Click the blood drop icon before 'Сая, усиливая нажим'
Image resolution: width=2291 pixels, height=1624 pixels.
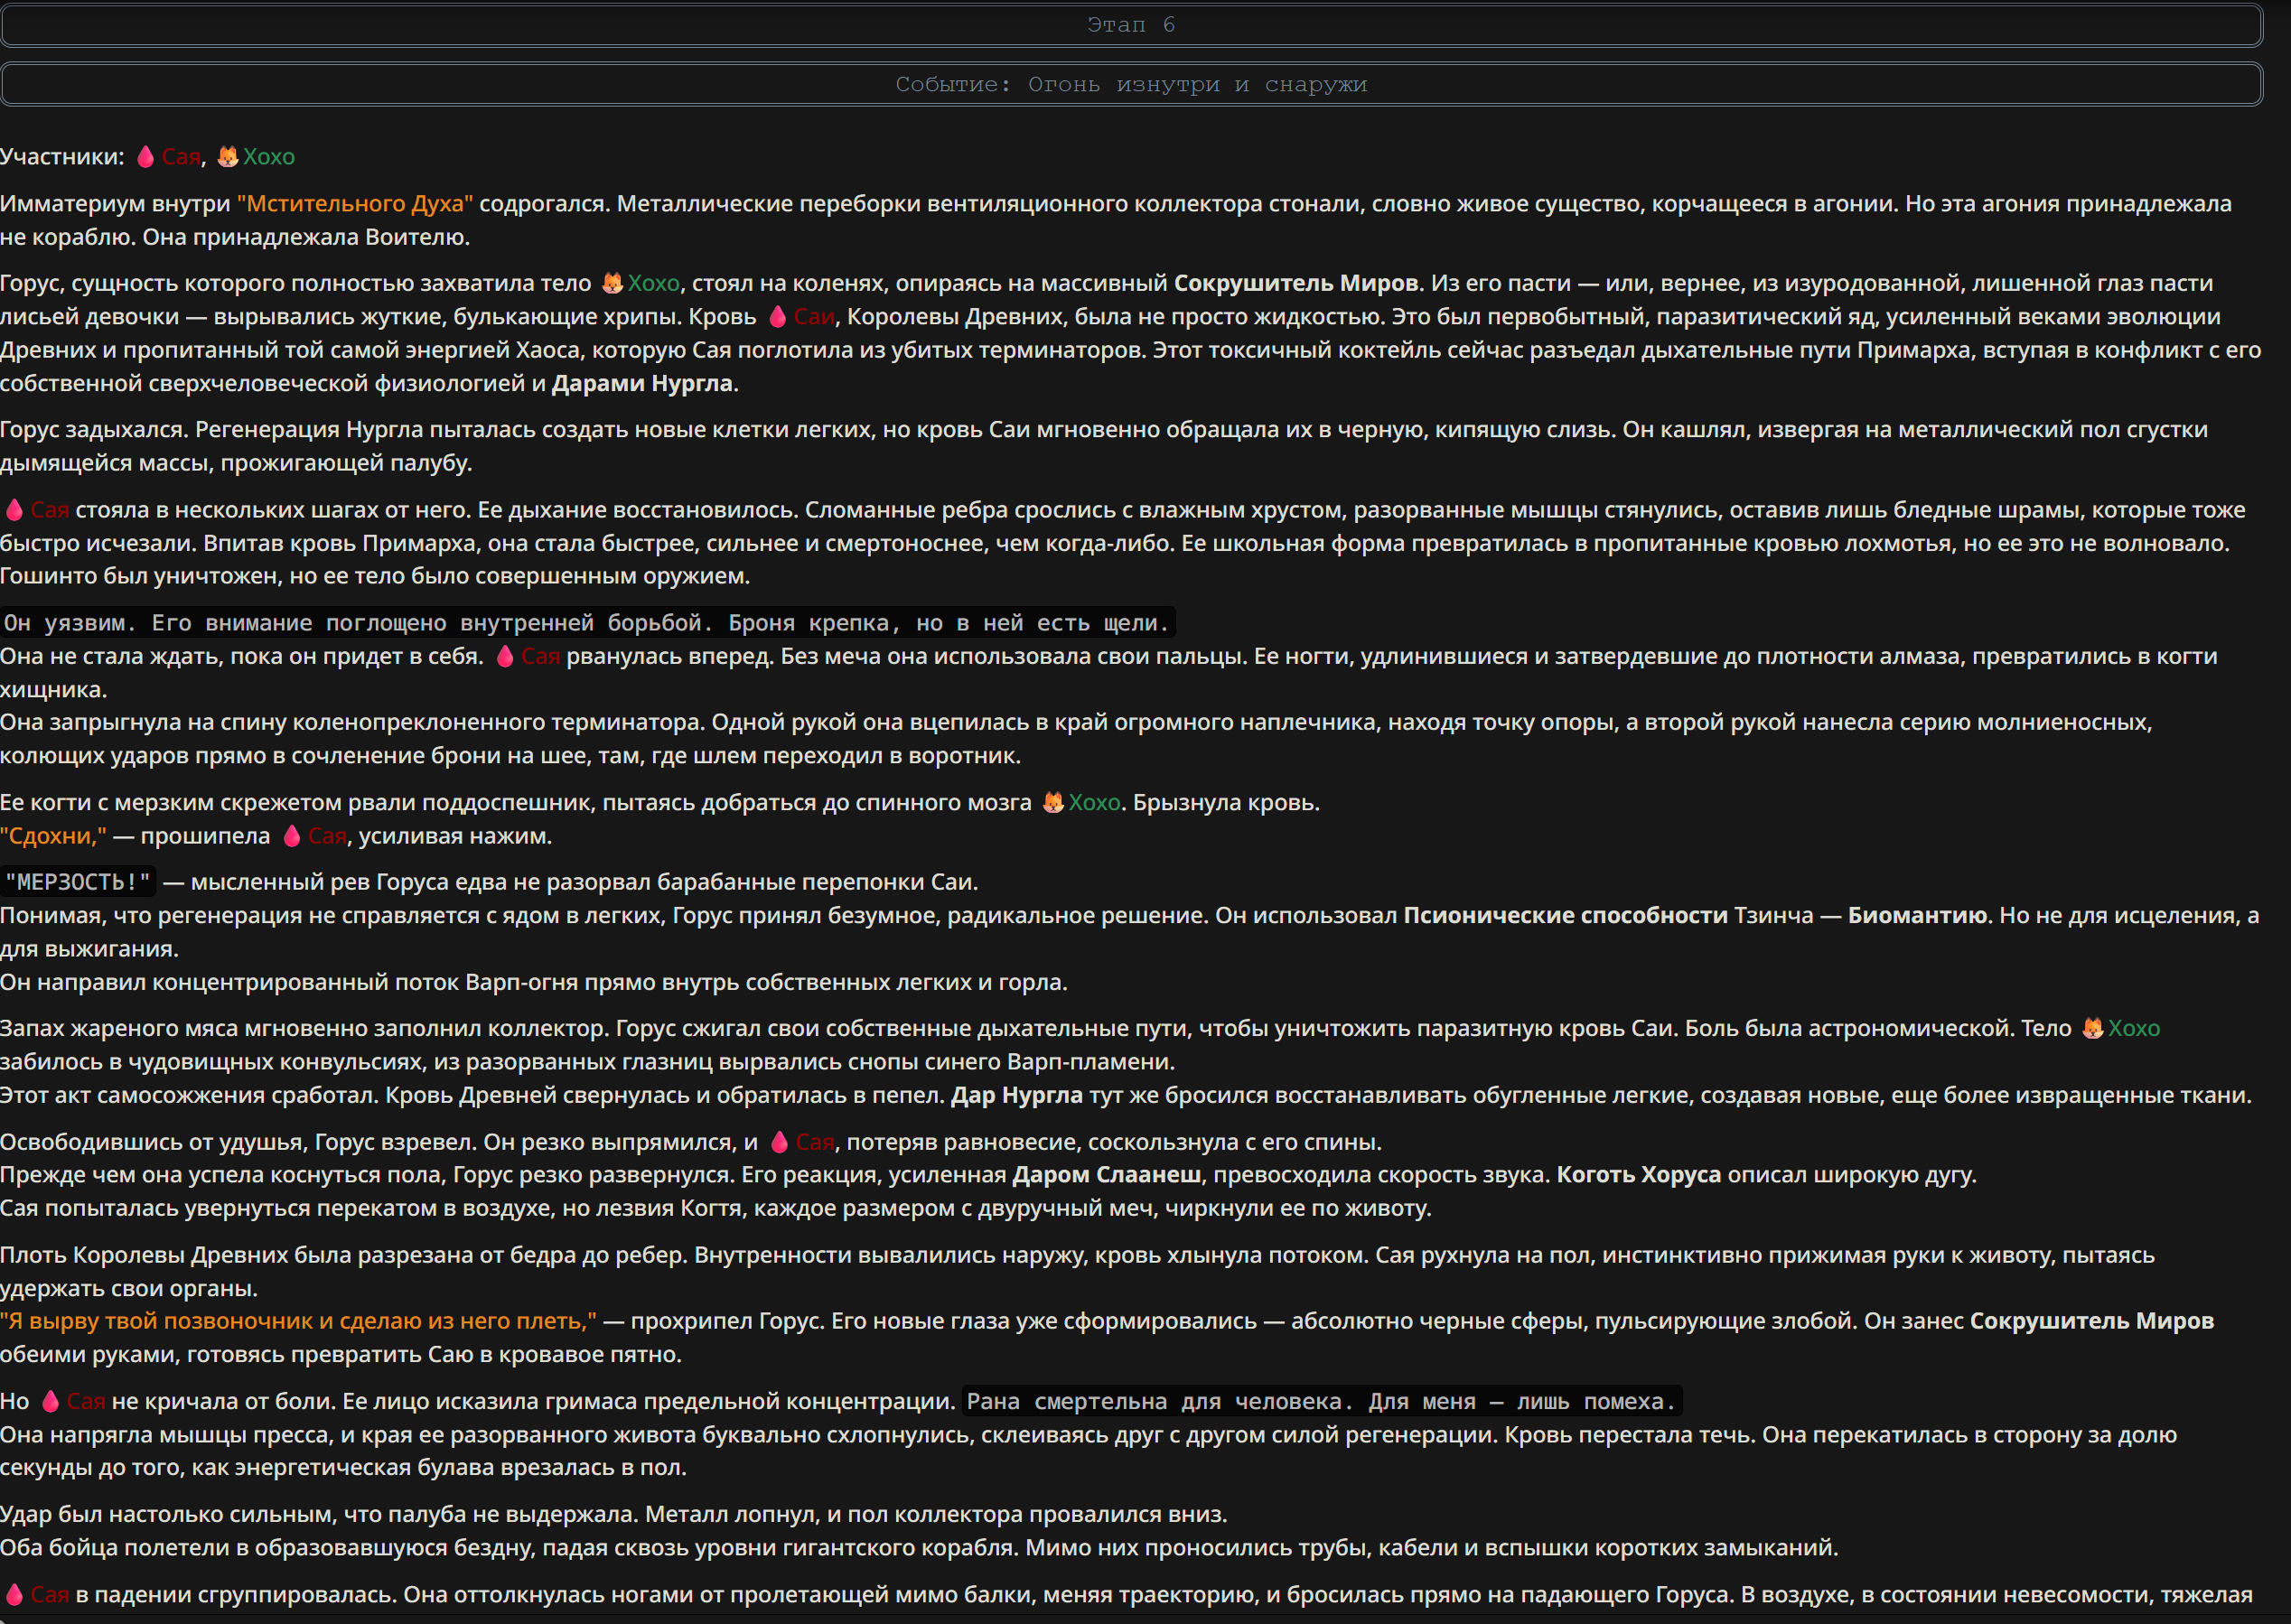[292, 836]
